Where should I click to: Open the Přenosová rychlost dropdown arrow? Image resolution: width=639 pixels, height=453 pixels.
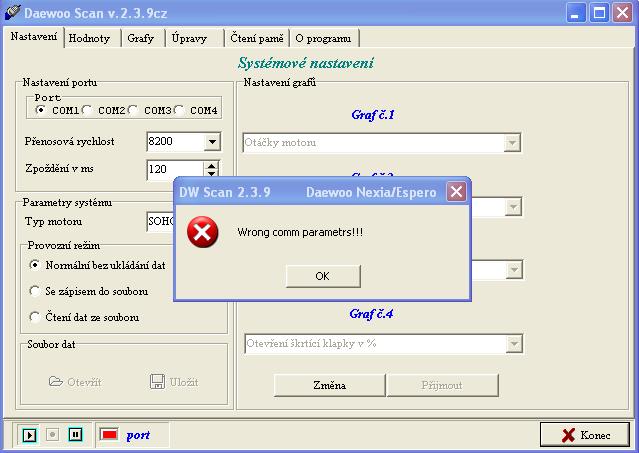pos(212,142)
